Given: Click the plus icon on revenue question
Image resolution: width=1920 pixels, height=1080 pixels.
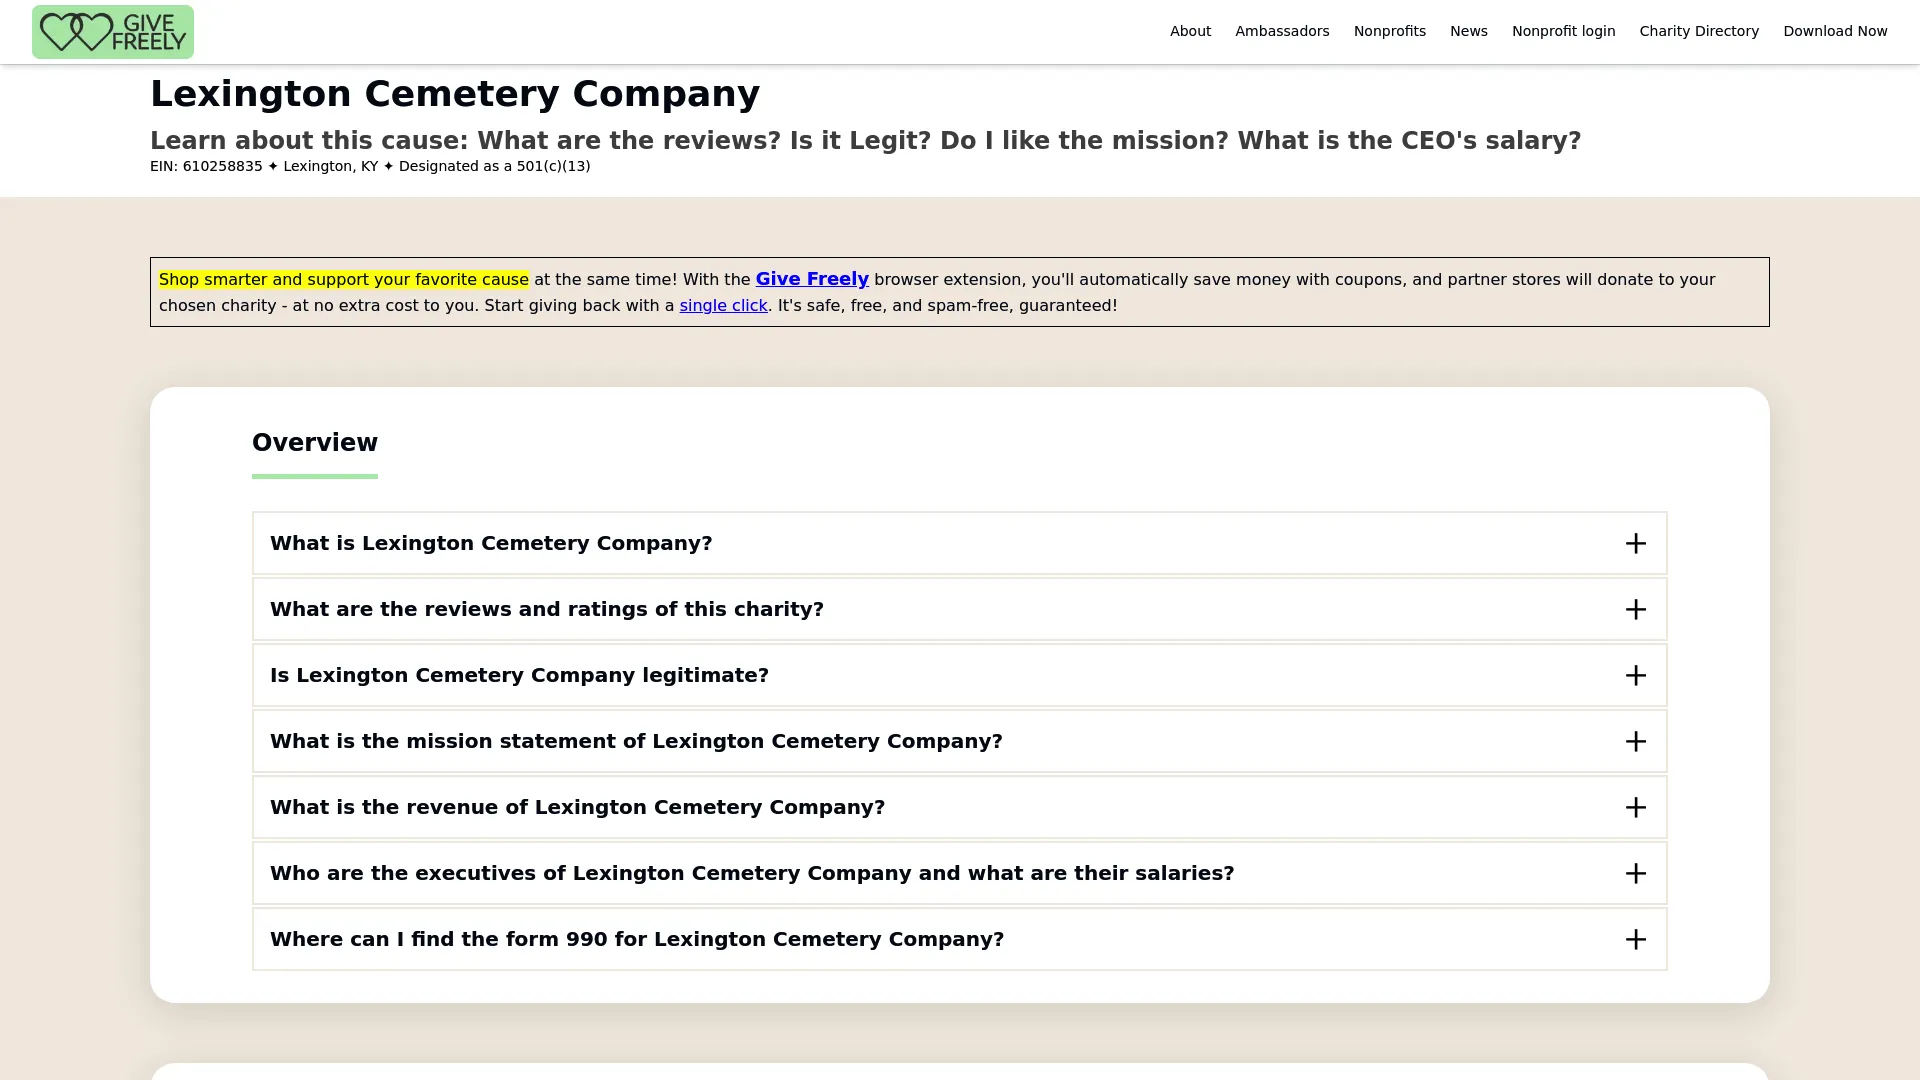Looking at the screenshot, I should tap(1636, 807).
